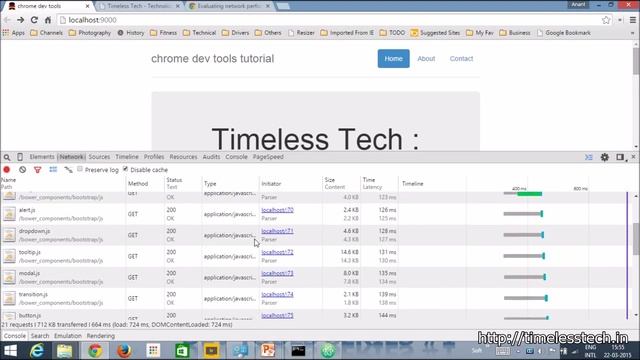Screen dimensions: 640x360
Task: Open PowerPoint from the taskbar
Action: coord(268,351)
